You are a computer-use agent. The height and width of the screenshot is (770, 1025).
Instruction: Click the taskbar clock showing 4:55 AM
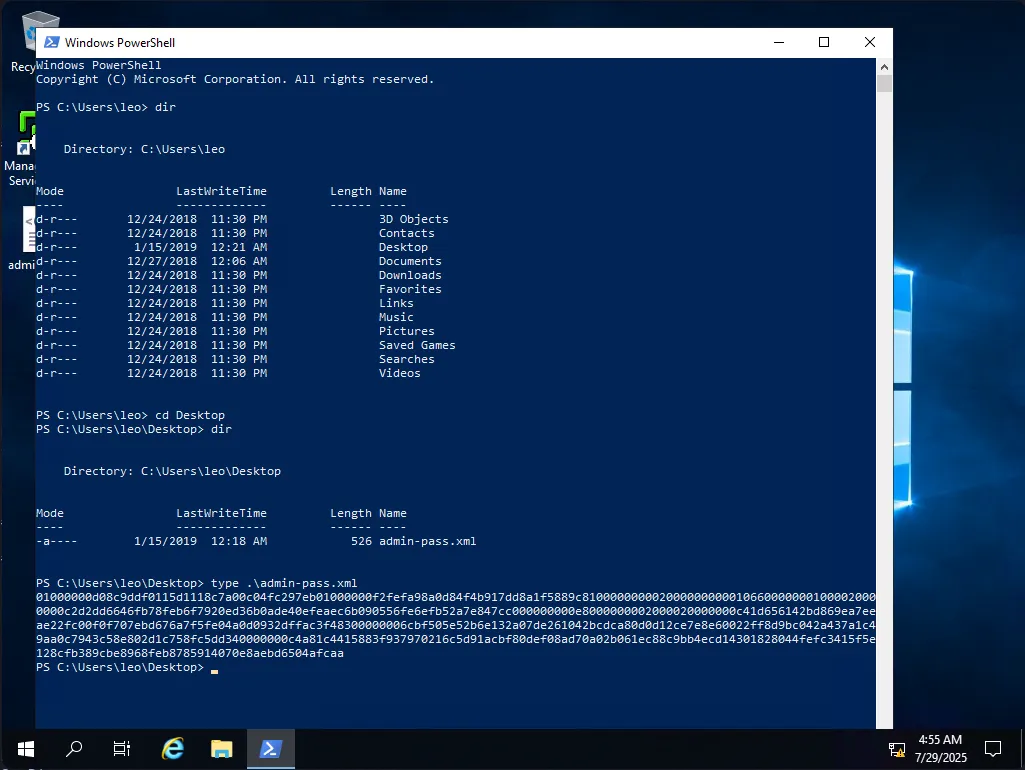tap(940, 748)
